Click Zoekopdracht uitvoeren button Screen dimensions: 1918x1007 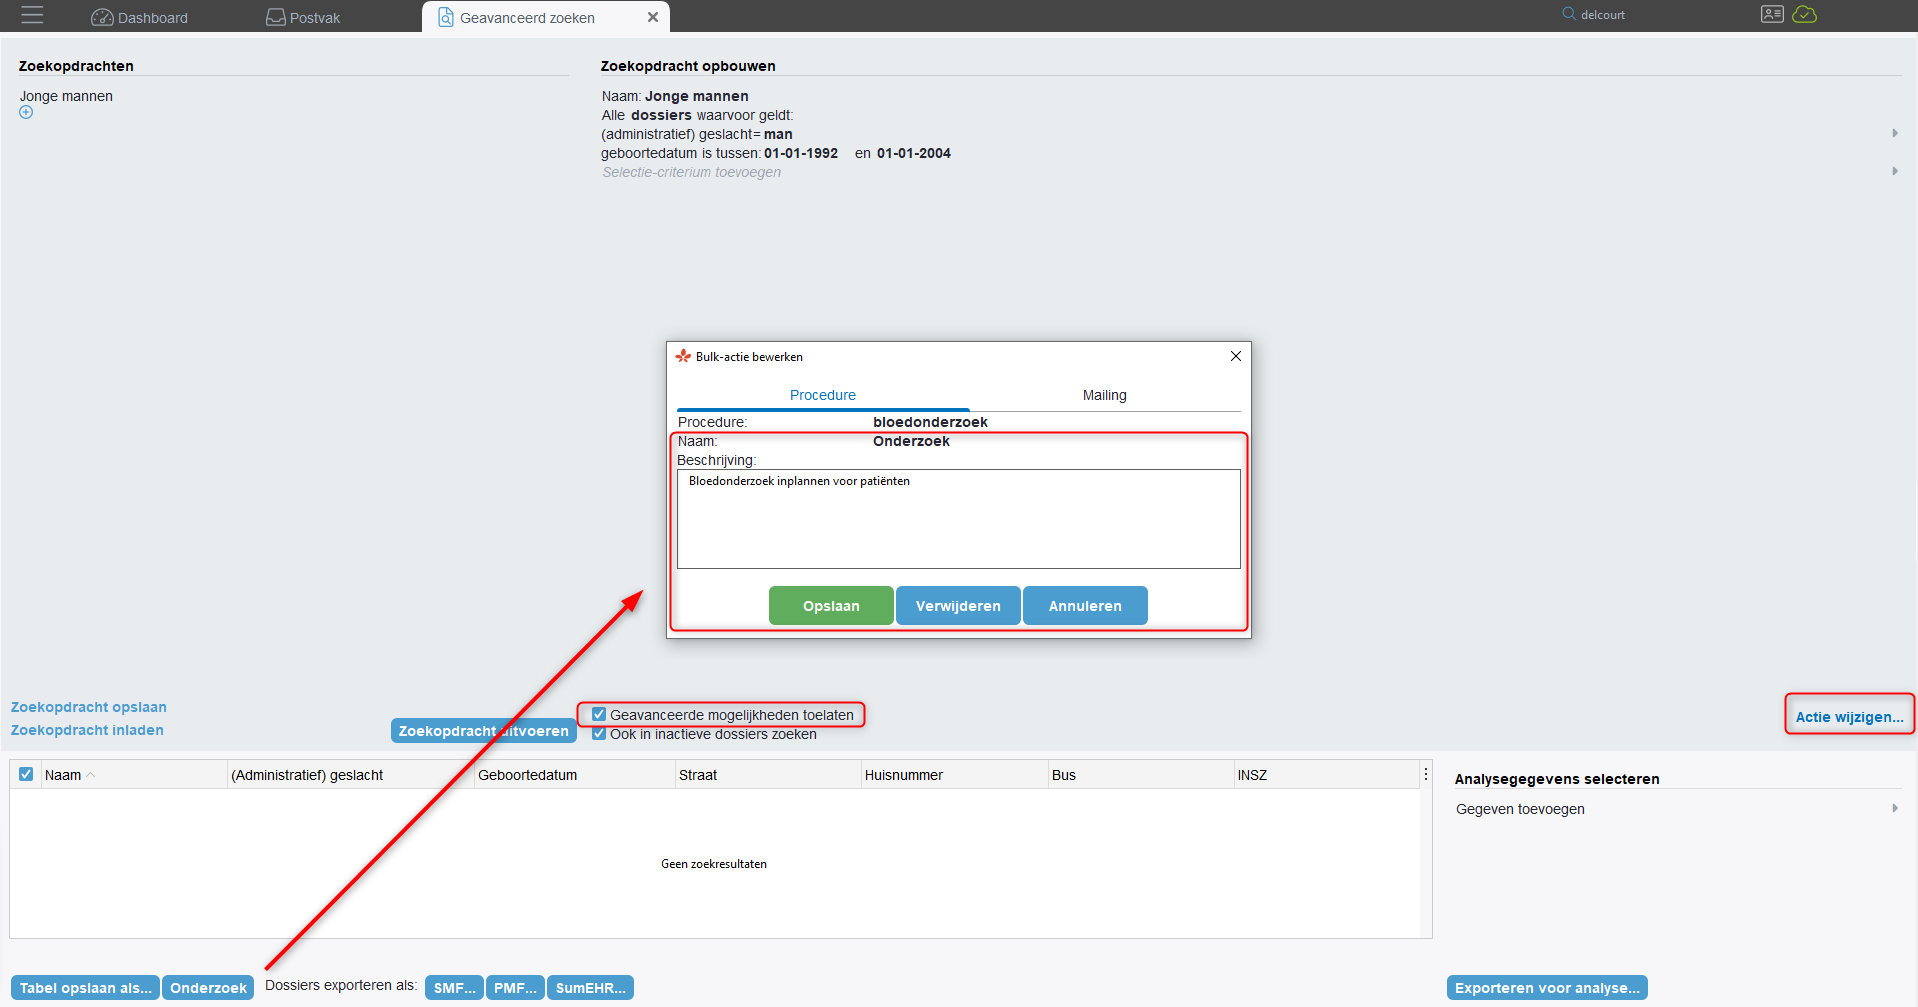(484, 731)
